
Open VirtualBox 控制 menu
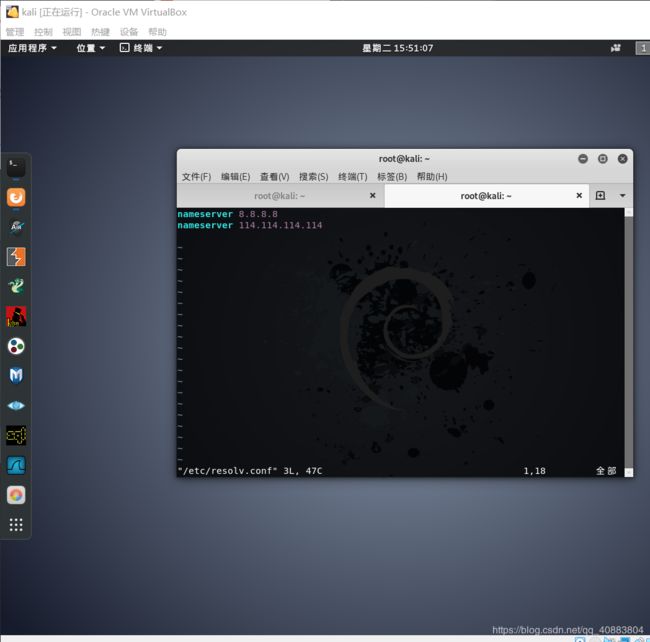(44, 32)
